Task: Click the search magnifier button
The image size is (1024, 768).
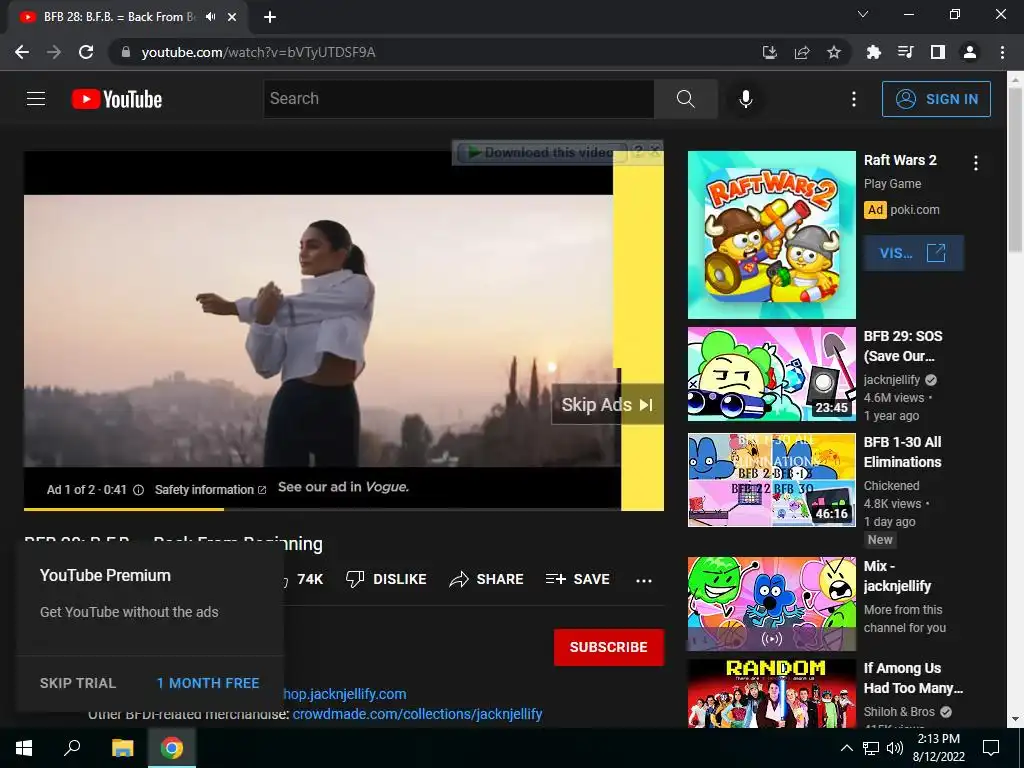Action: (686, 99)
